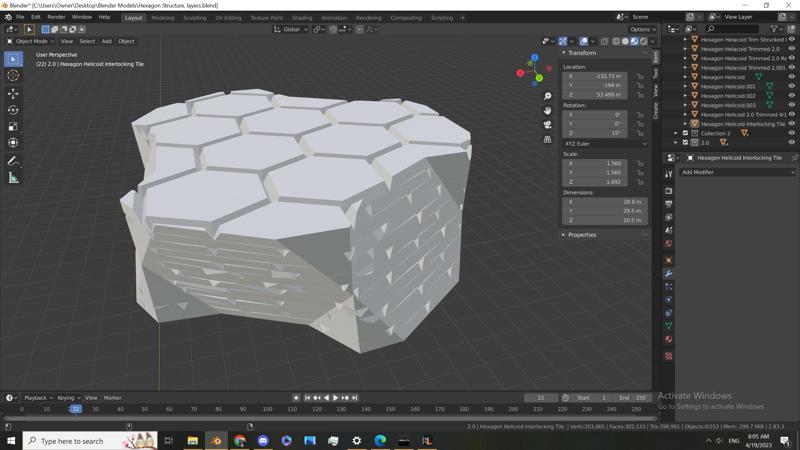Open Blender from the Windows taskbar
The width and height of the screenshot is (800, 450).
[216, 441]
